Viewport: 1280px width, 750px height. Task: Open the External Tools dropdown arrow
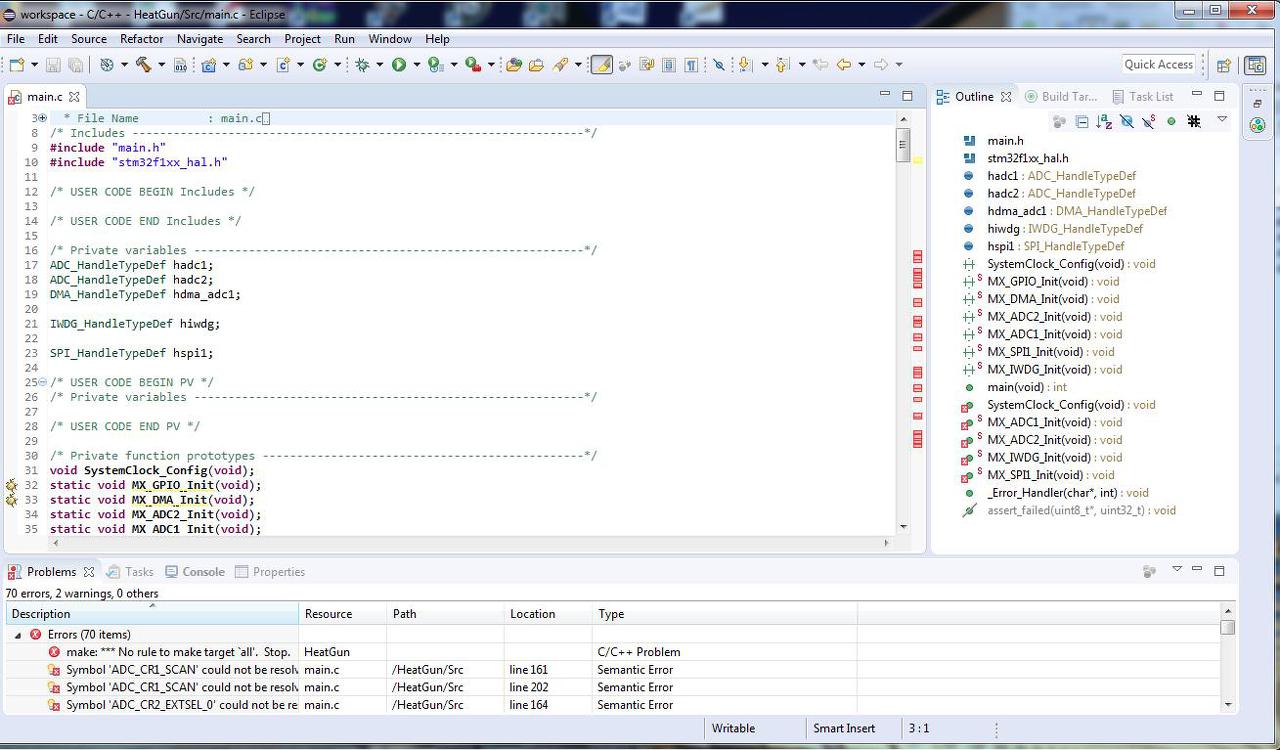(x=490, y=65)
